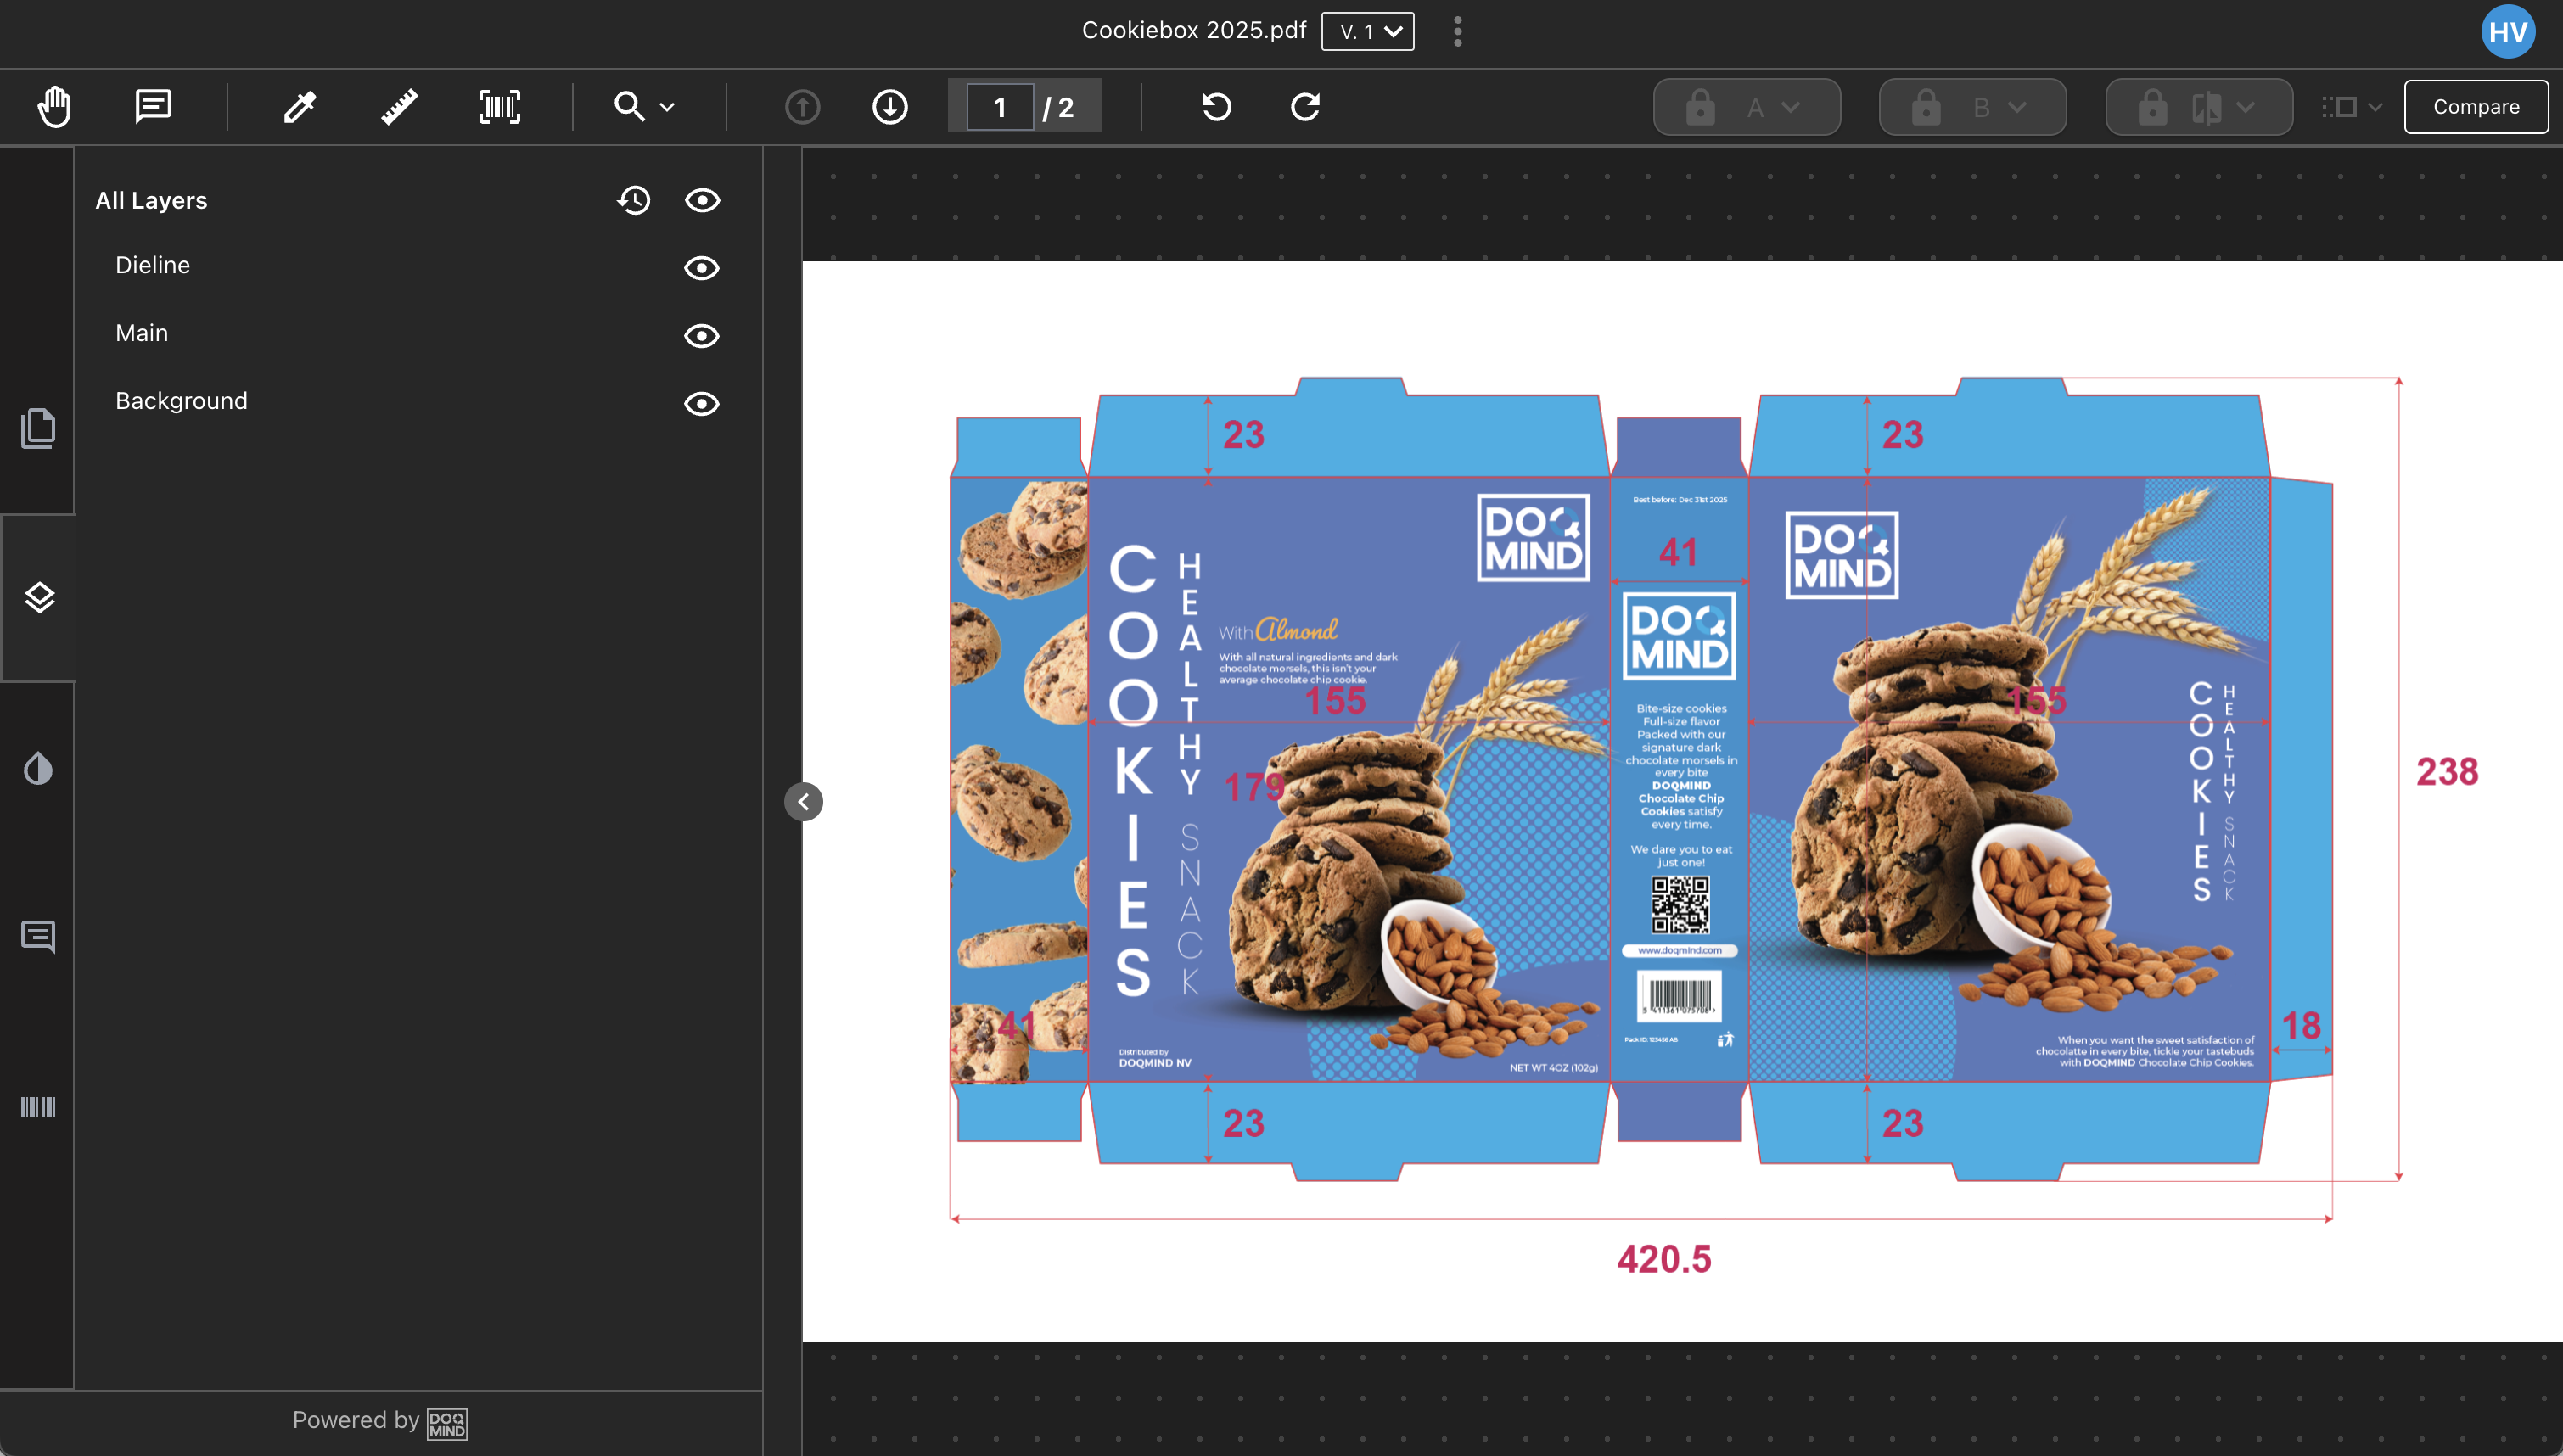Open the pages panel in sidebar
Image resolution: width=2563 pixels, height=1456 pixels.
(38, 428)
